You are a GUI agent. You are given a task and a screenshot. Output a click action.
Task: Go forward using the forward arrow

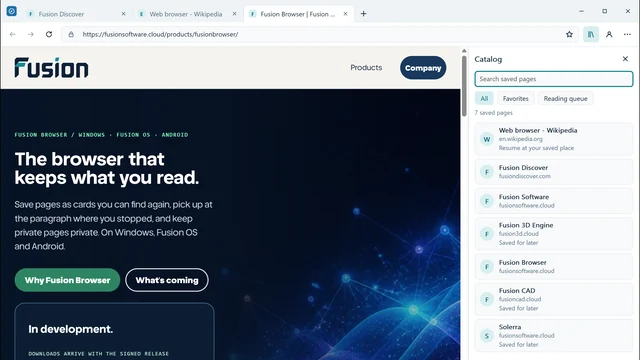(x=31, y=34)
